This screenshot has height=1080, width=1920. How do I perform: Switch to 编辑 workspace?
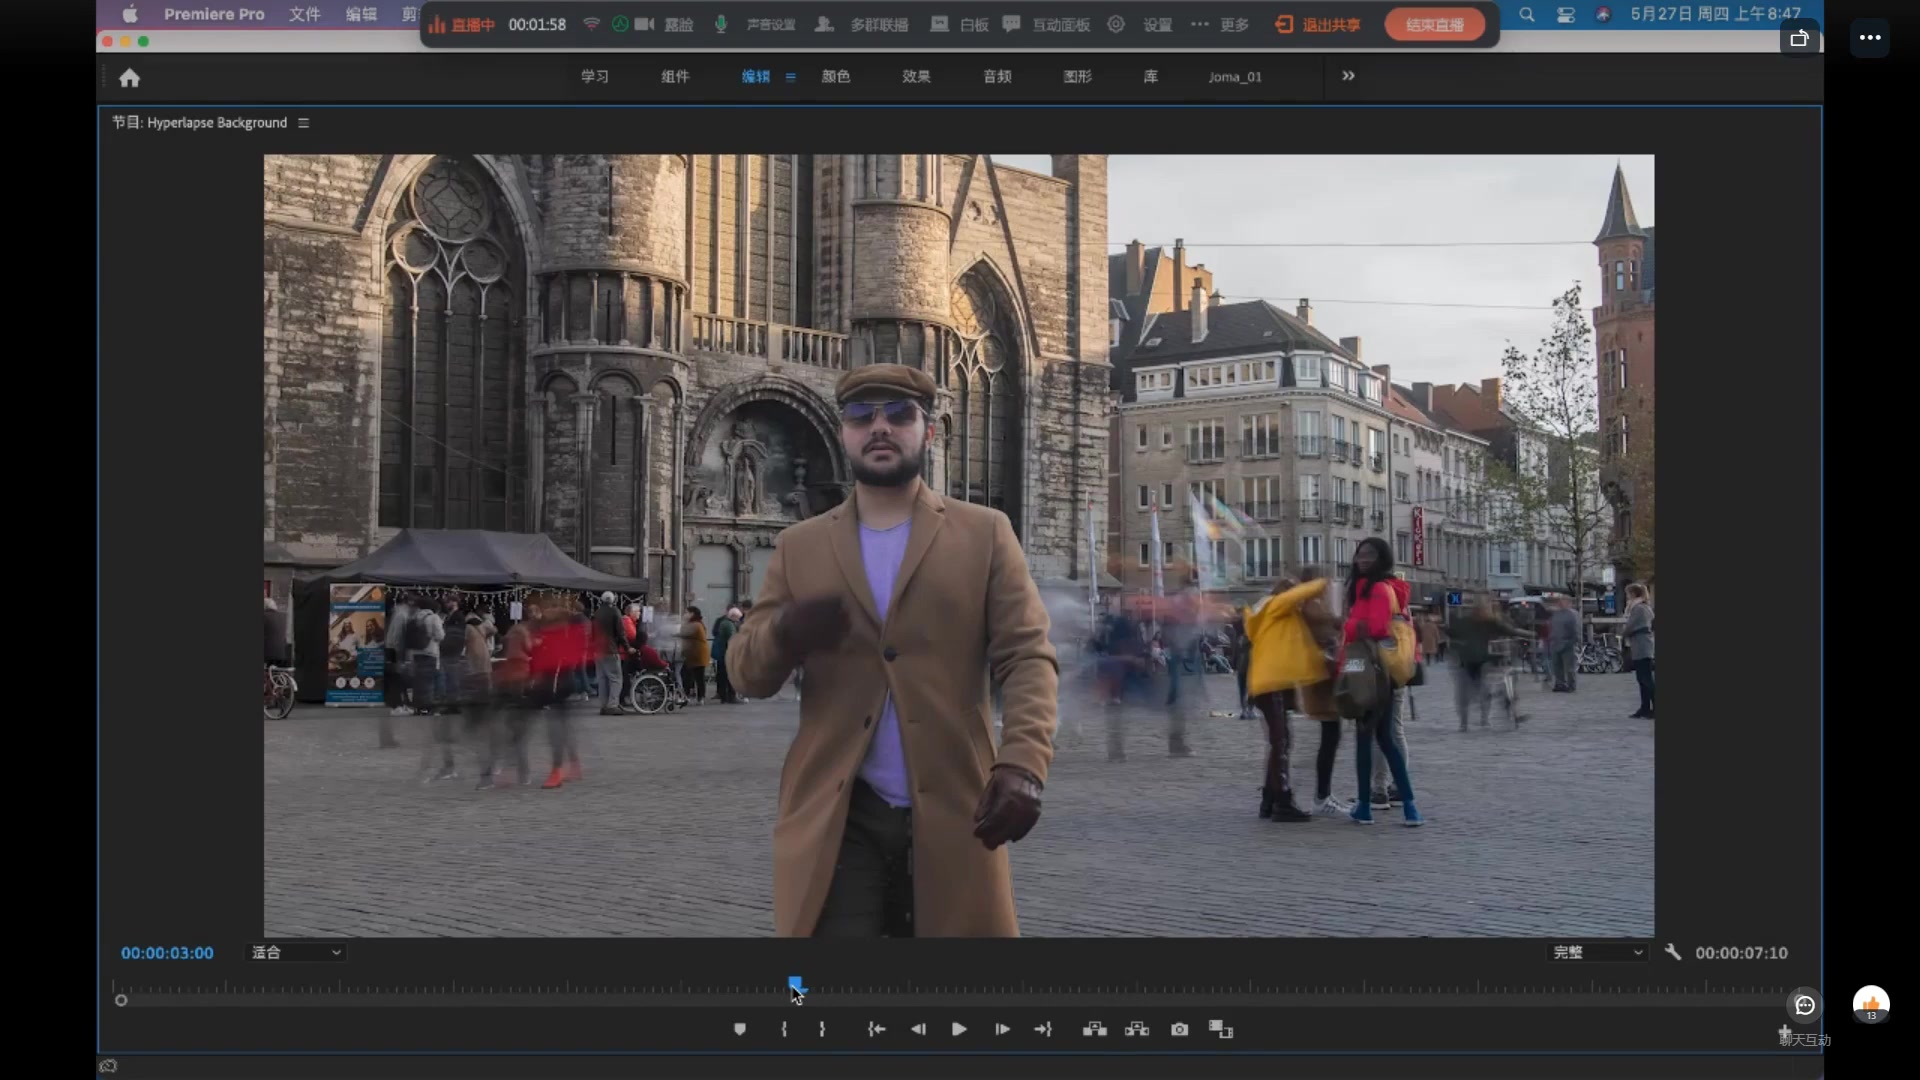pyautogui.click(x=756, y=77)
